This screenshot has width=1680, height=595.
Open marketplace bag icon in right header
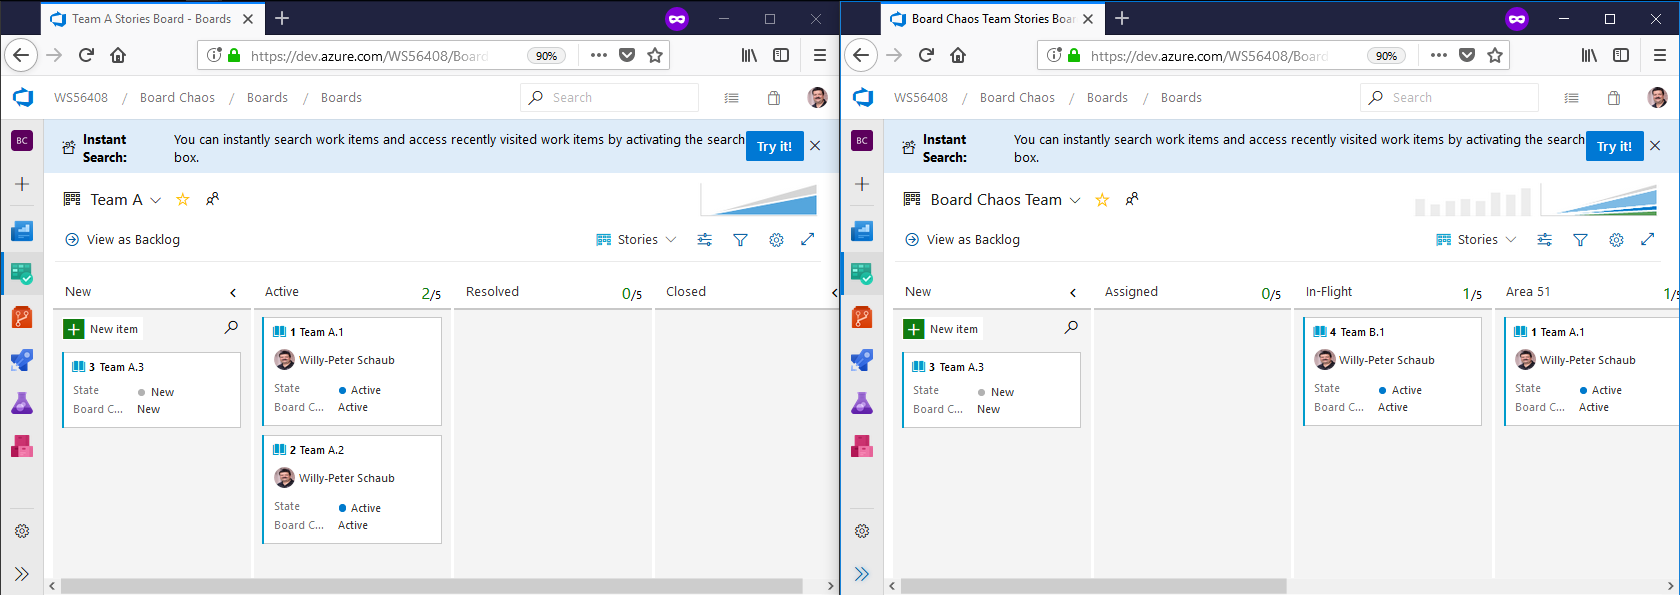1613,97
